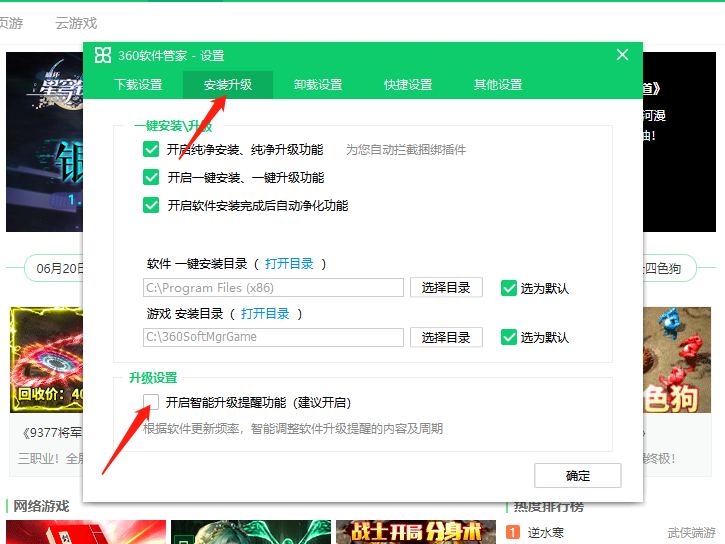Confirm settings with 确定 button

[x=578, y=476]
